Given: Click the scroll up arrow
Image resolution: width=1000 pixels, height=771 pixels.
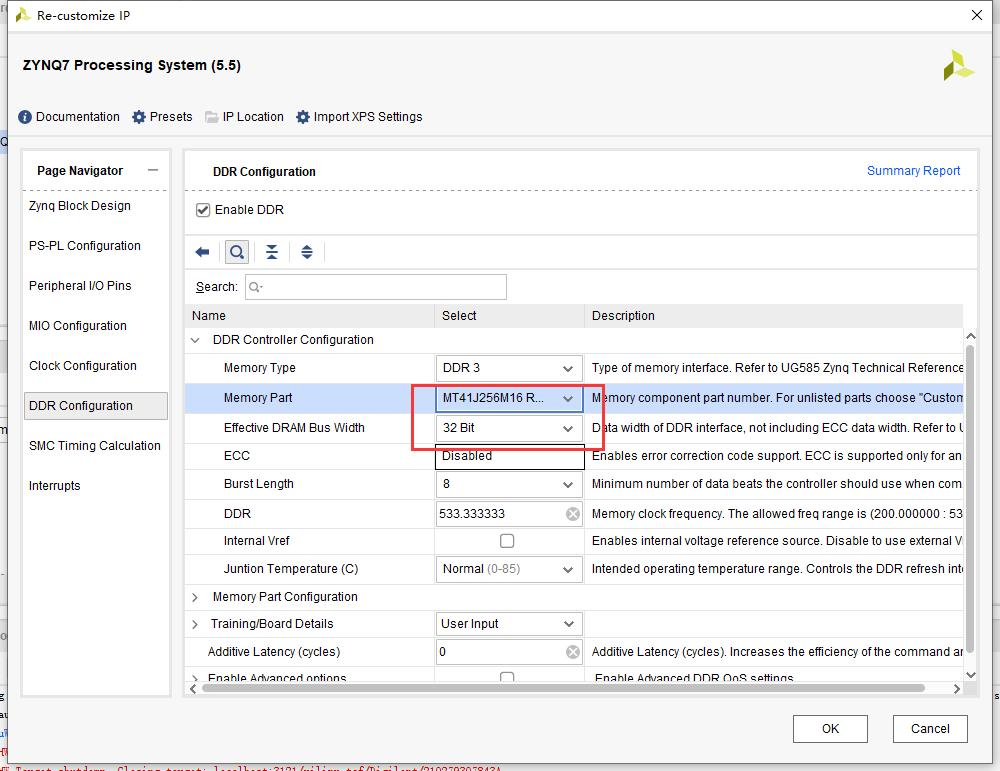Looking at the screenshot, I should (x=971, y=336).
